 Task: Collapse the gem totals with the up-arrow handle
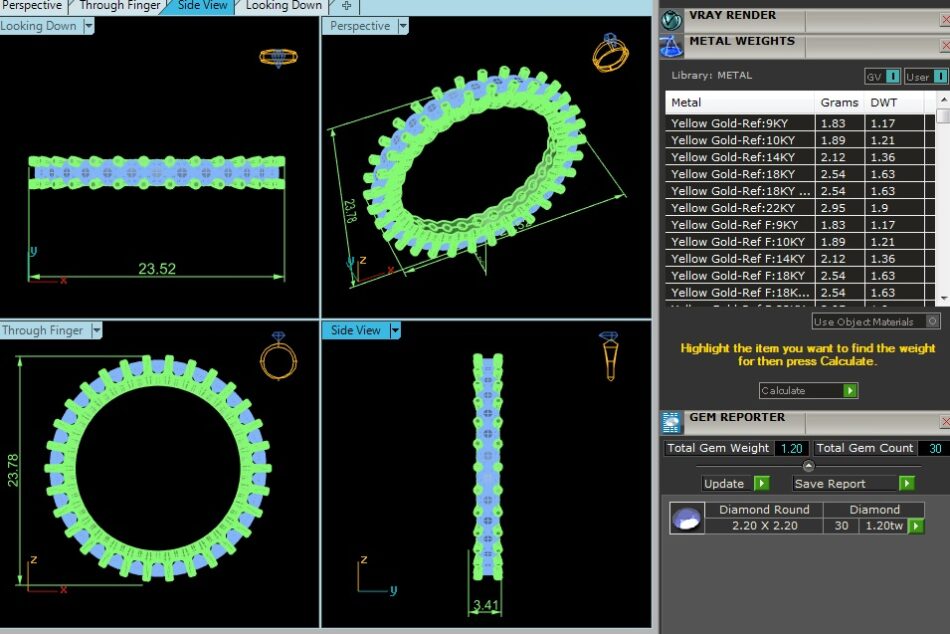point(808,465)
